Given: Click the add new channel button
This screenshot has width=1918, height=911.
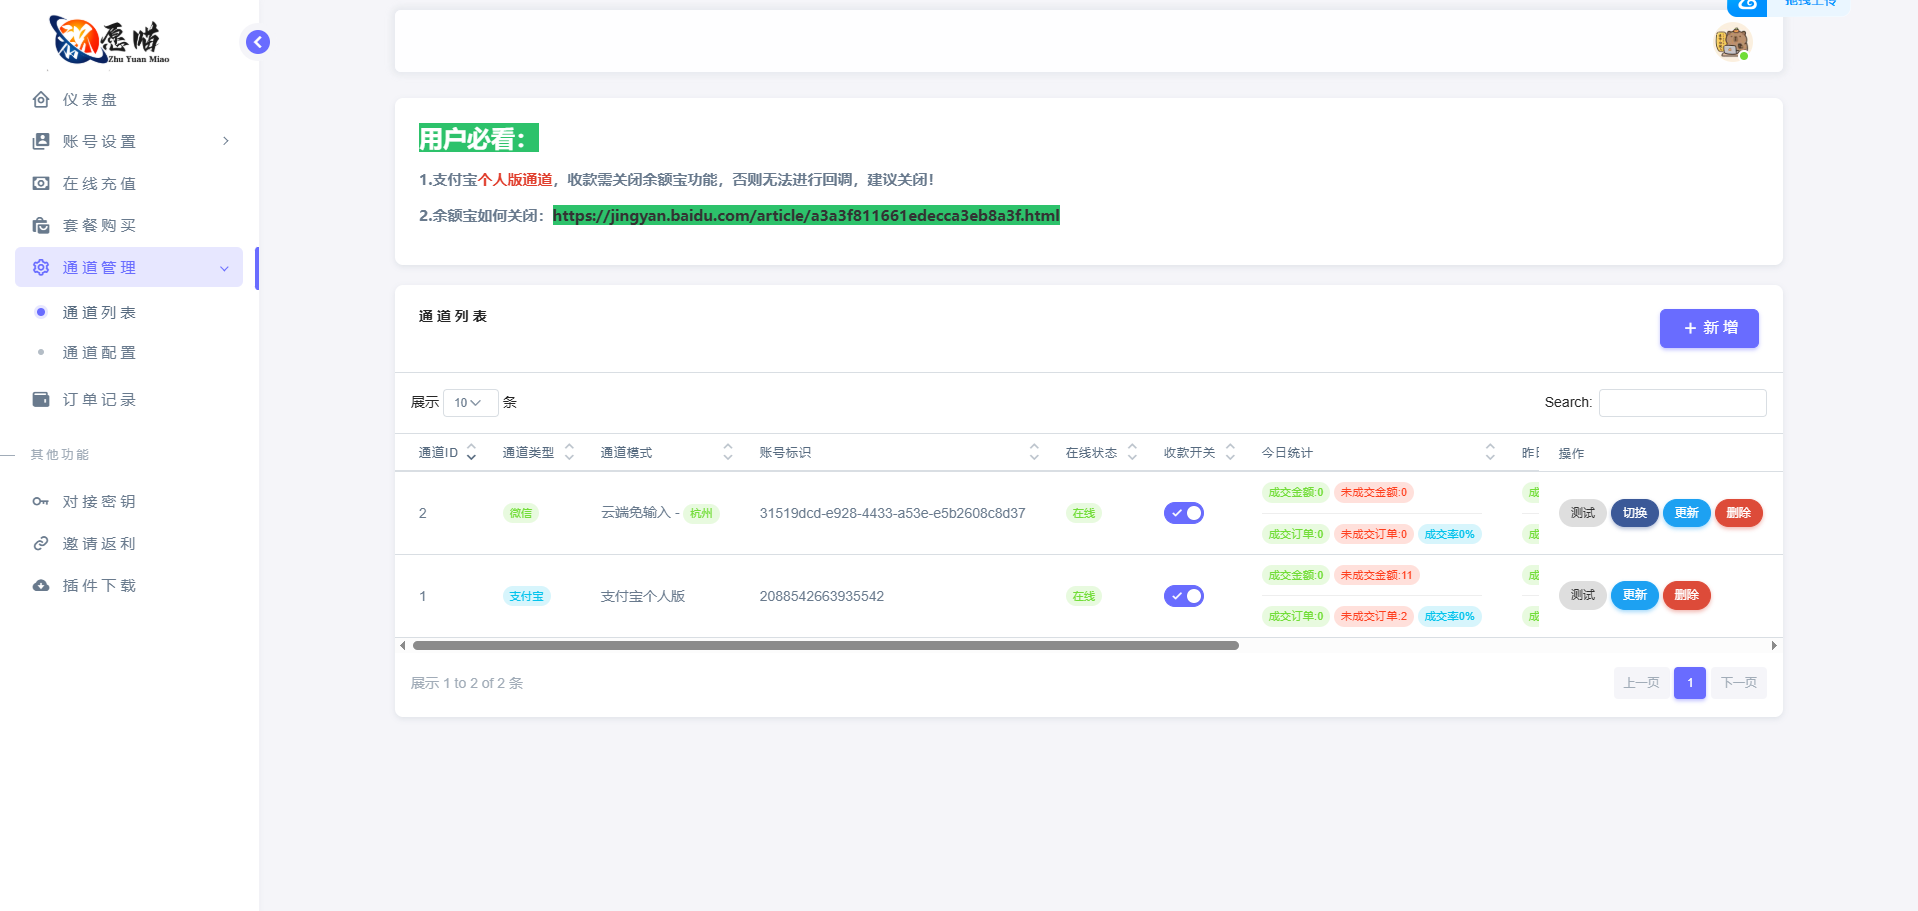Looking at the screenshot, I should point(1708,328).
